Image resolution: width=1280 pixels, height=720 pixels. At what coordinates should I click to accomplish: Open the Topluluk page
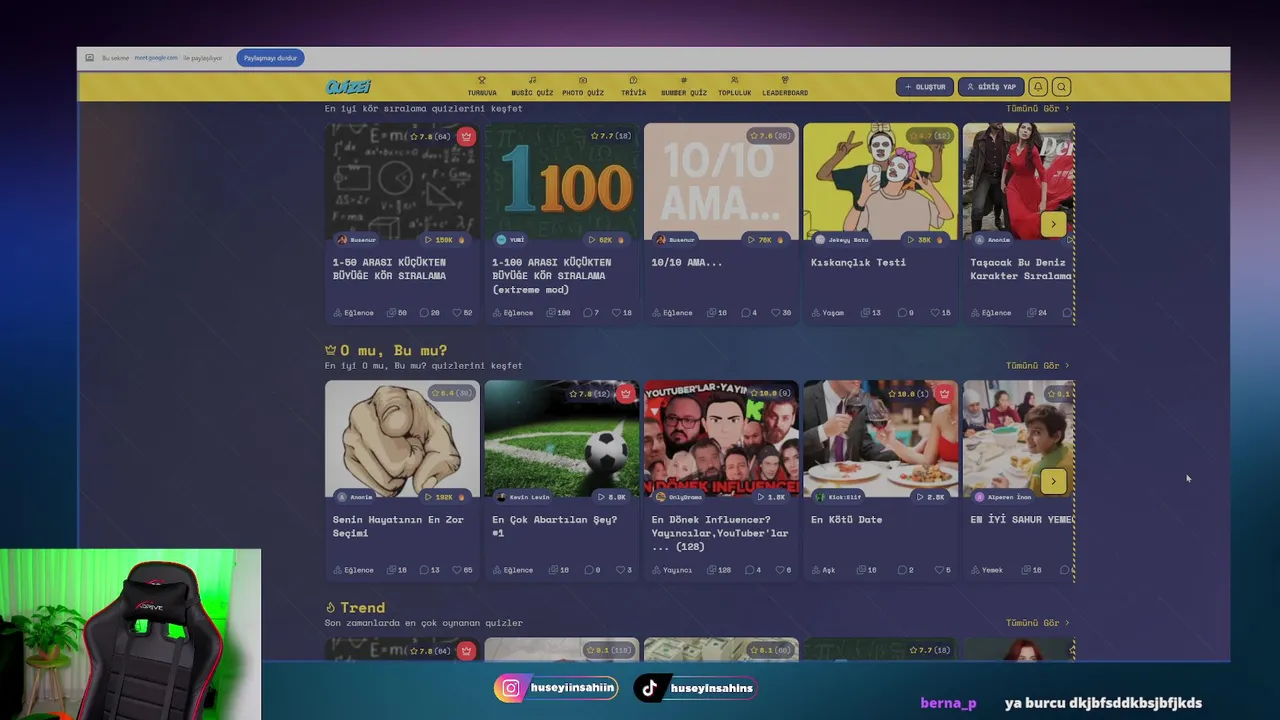(x=734, y=87)
